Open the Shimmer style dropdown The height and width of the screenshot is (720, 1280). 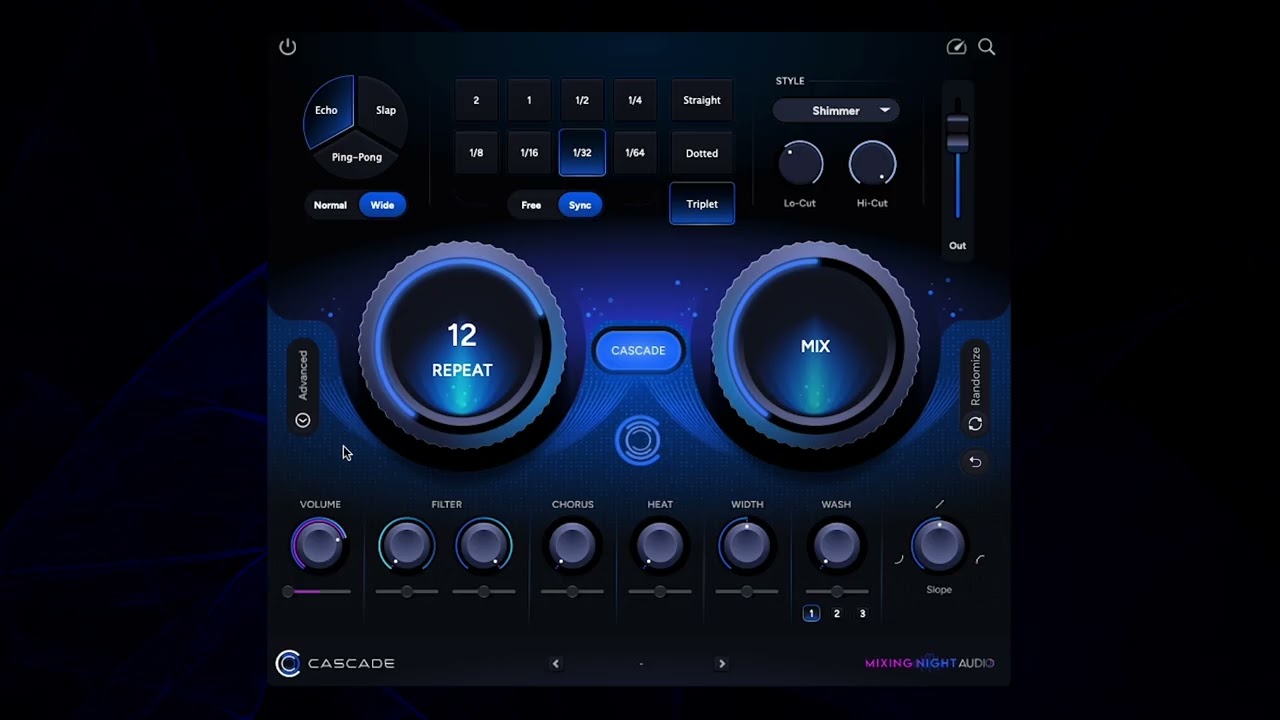tap(836, 111)
